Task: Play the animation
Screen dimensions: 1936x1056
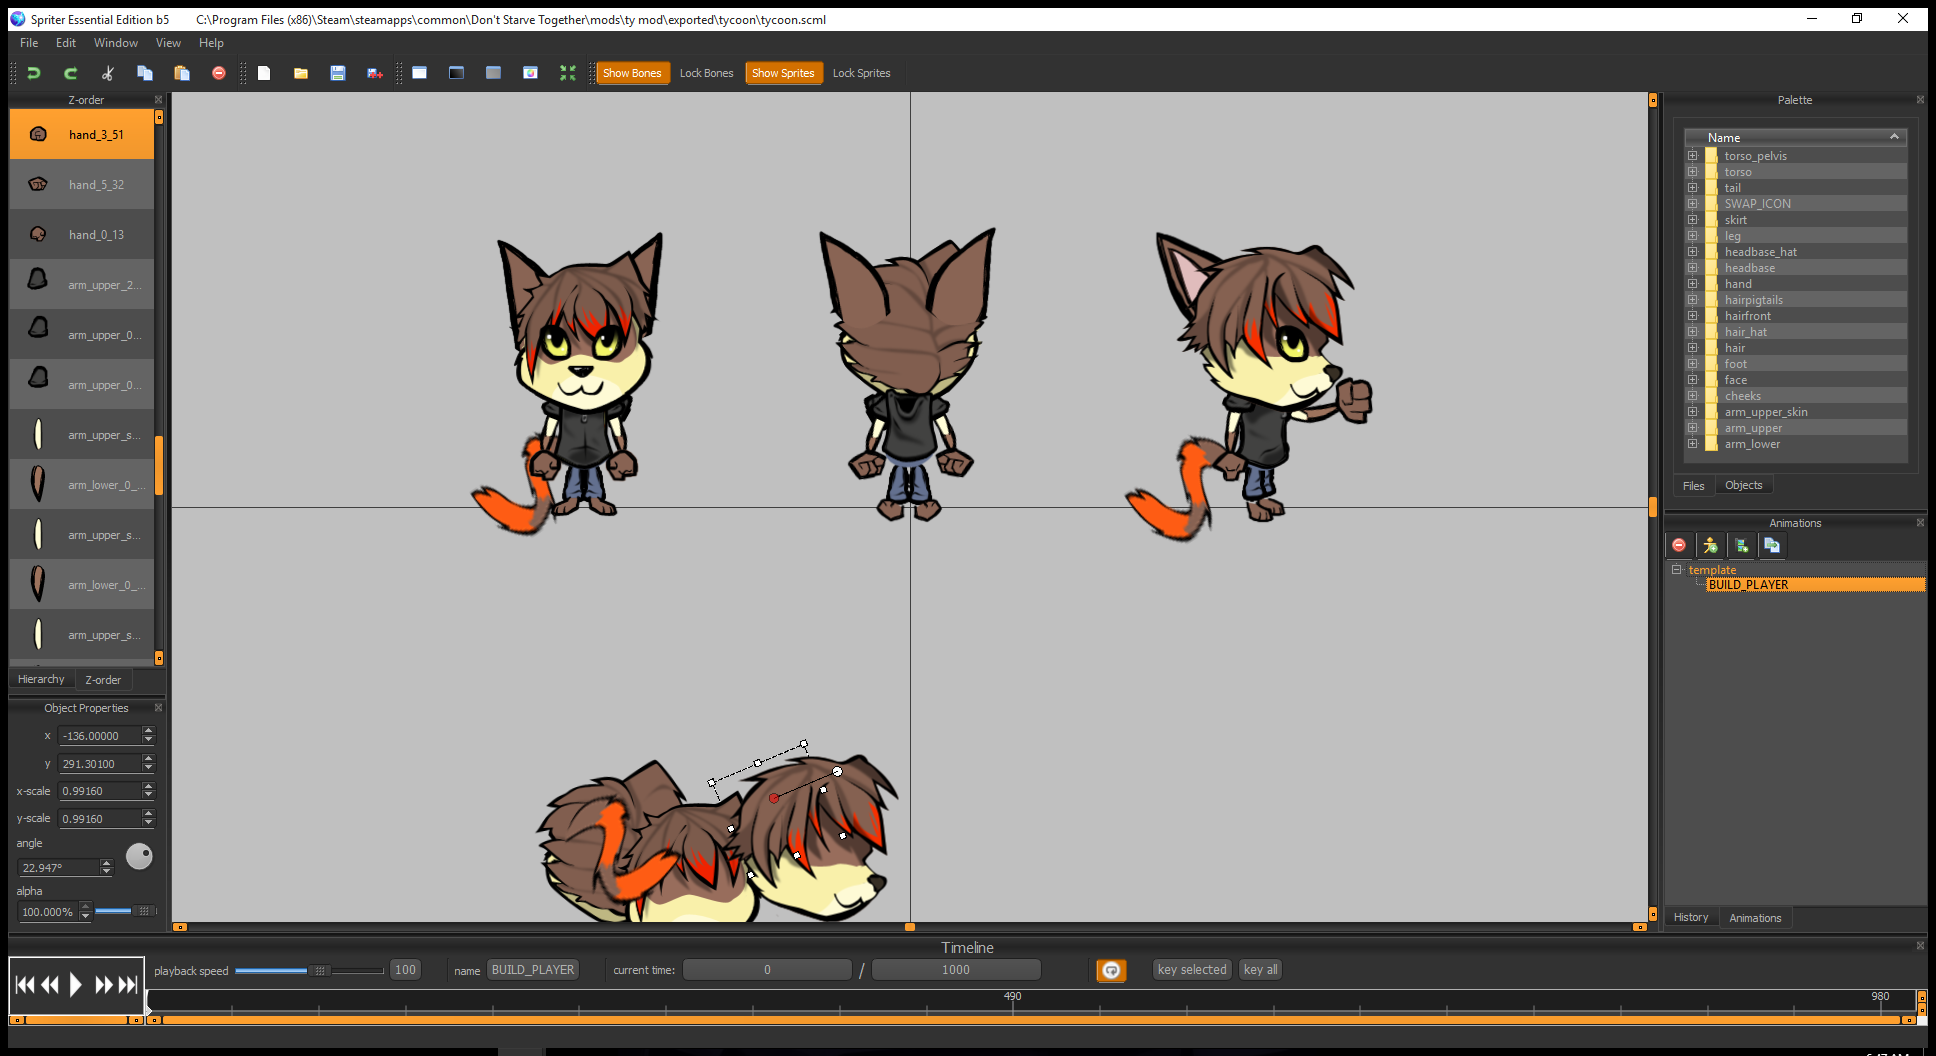Action: 75,985
